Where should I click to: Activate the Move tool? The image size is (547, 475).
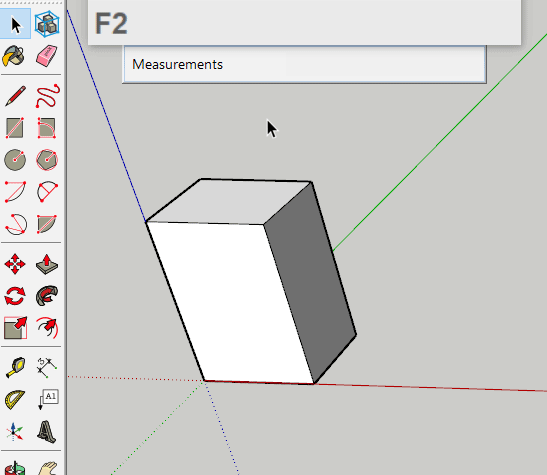point(15,264)
